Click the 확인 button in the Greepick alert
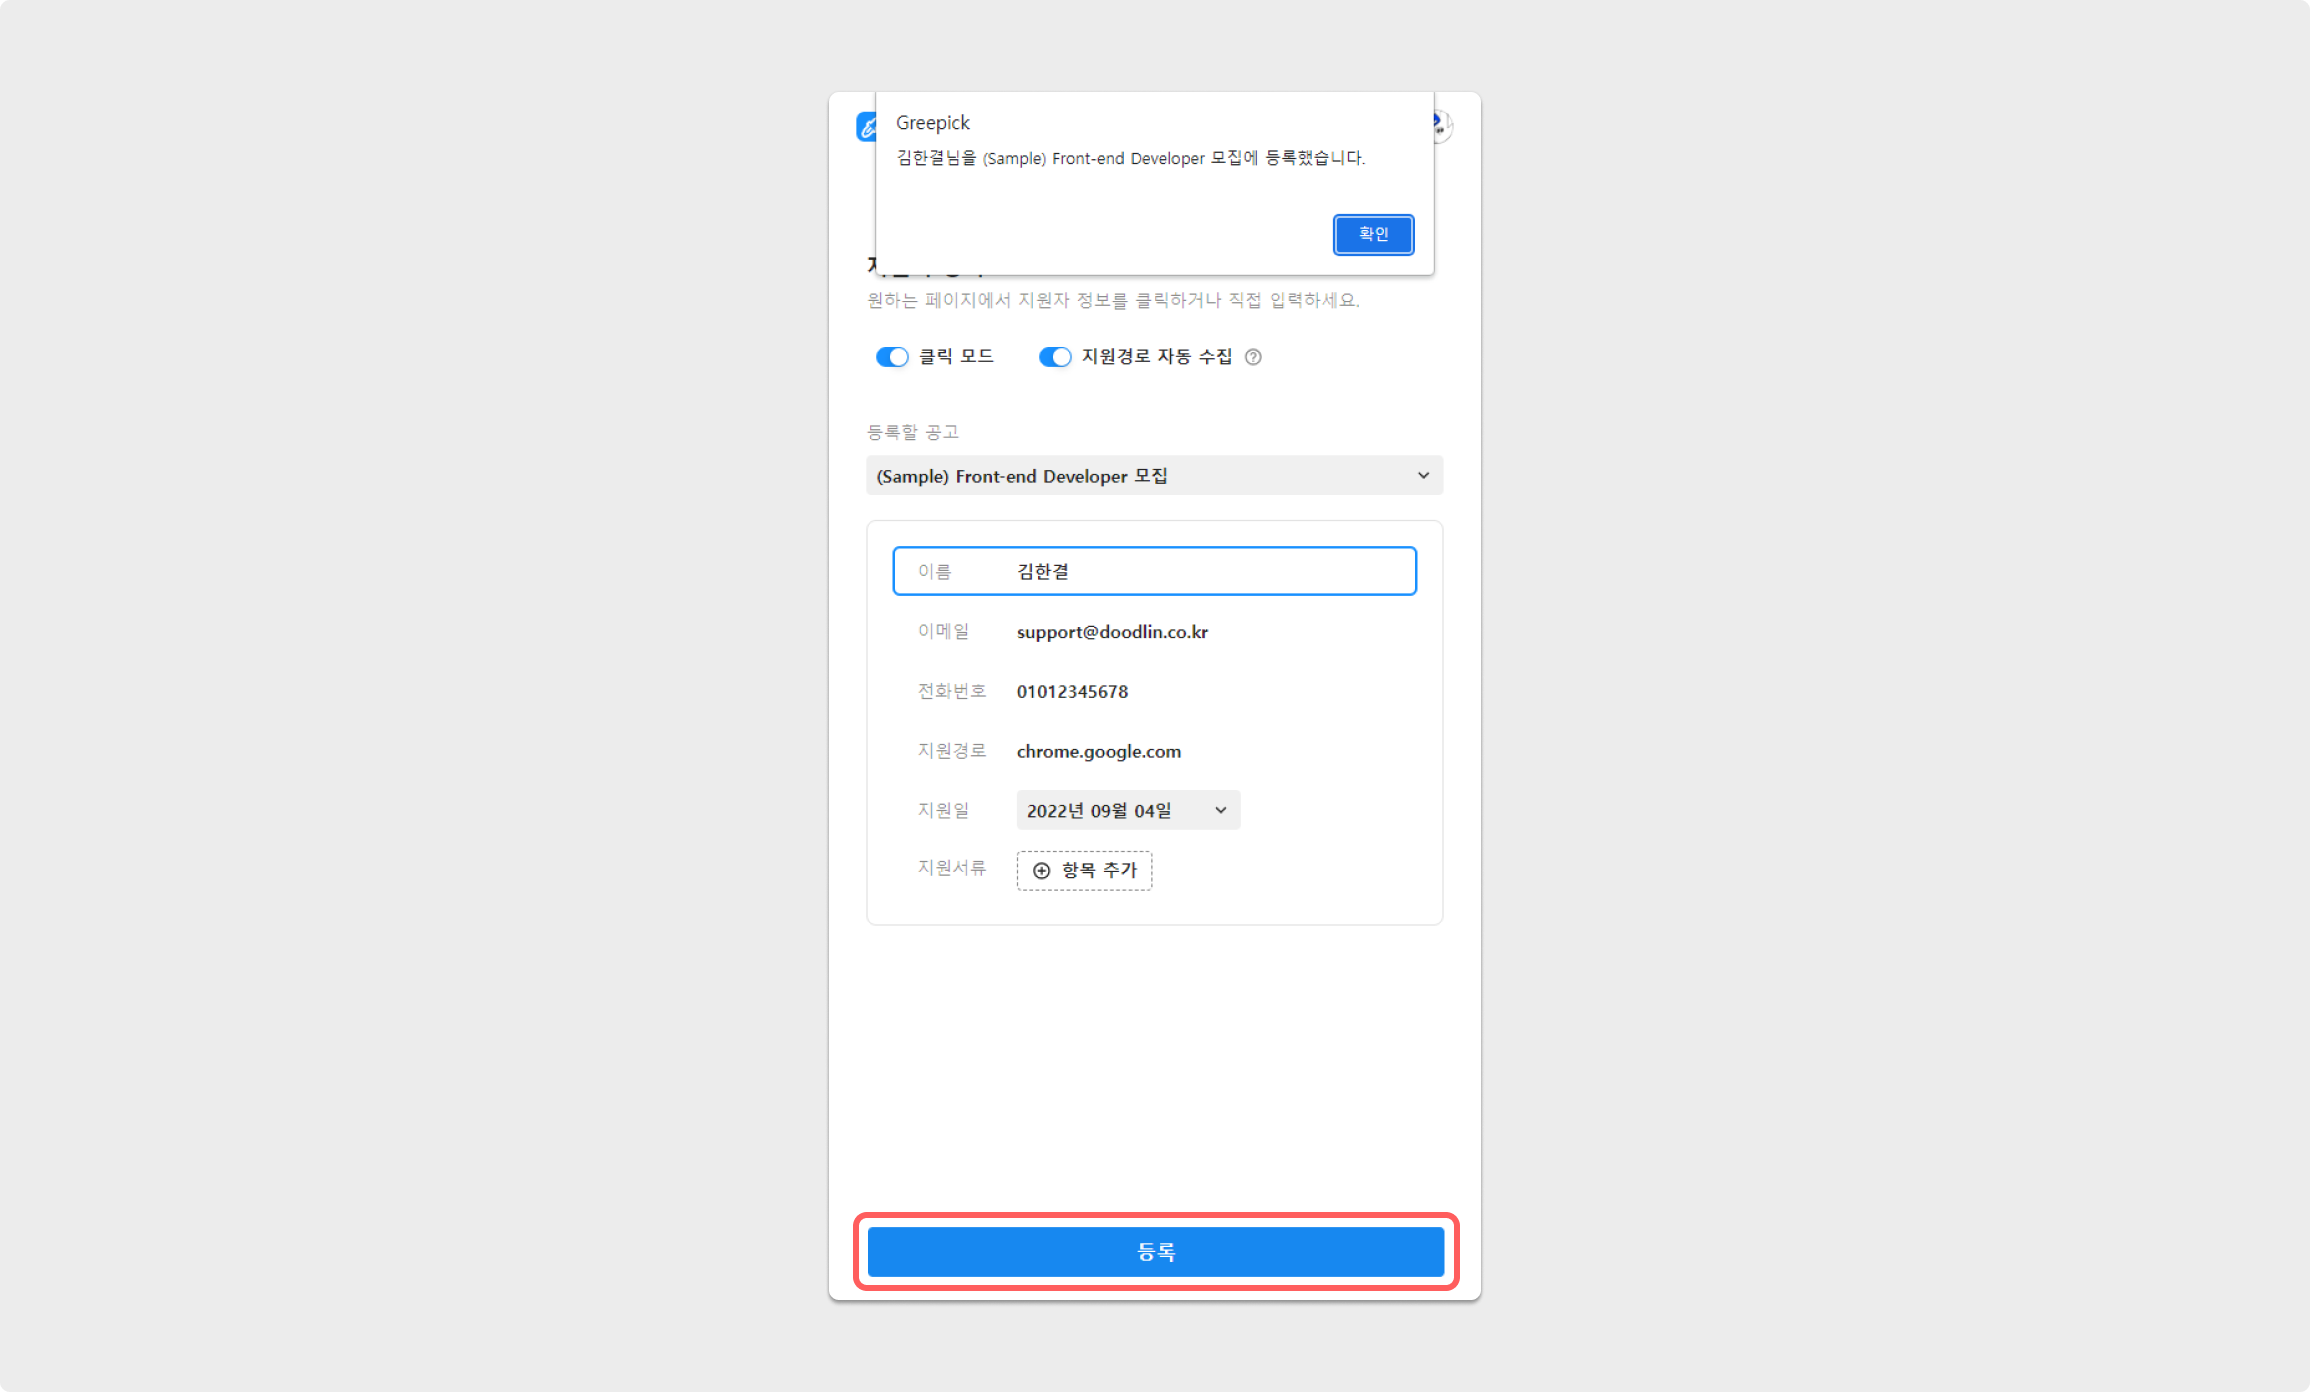Image resolution: width=2310 pixels, height=1392 pixels. click(x=1373, y=234)
